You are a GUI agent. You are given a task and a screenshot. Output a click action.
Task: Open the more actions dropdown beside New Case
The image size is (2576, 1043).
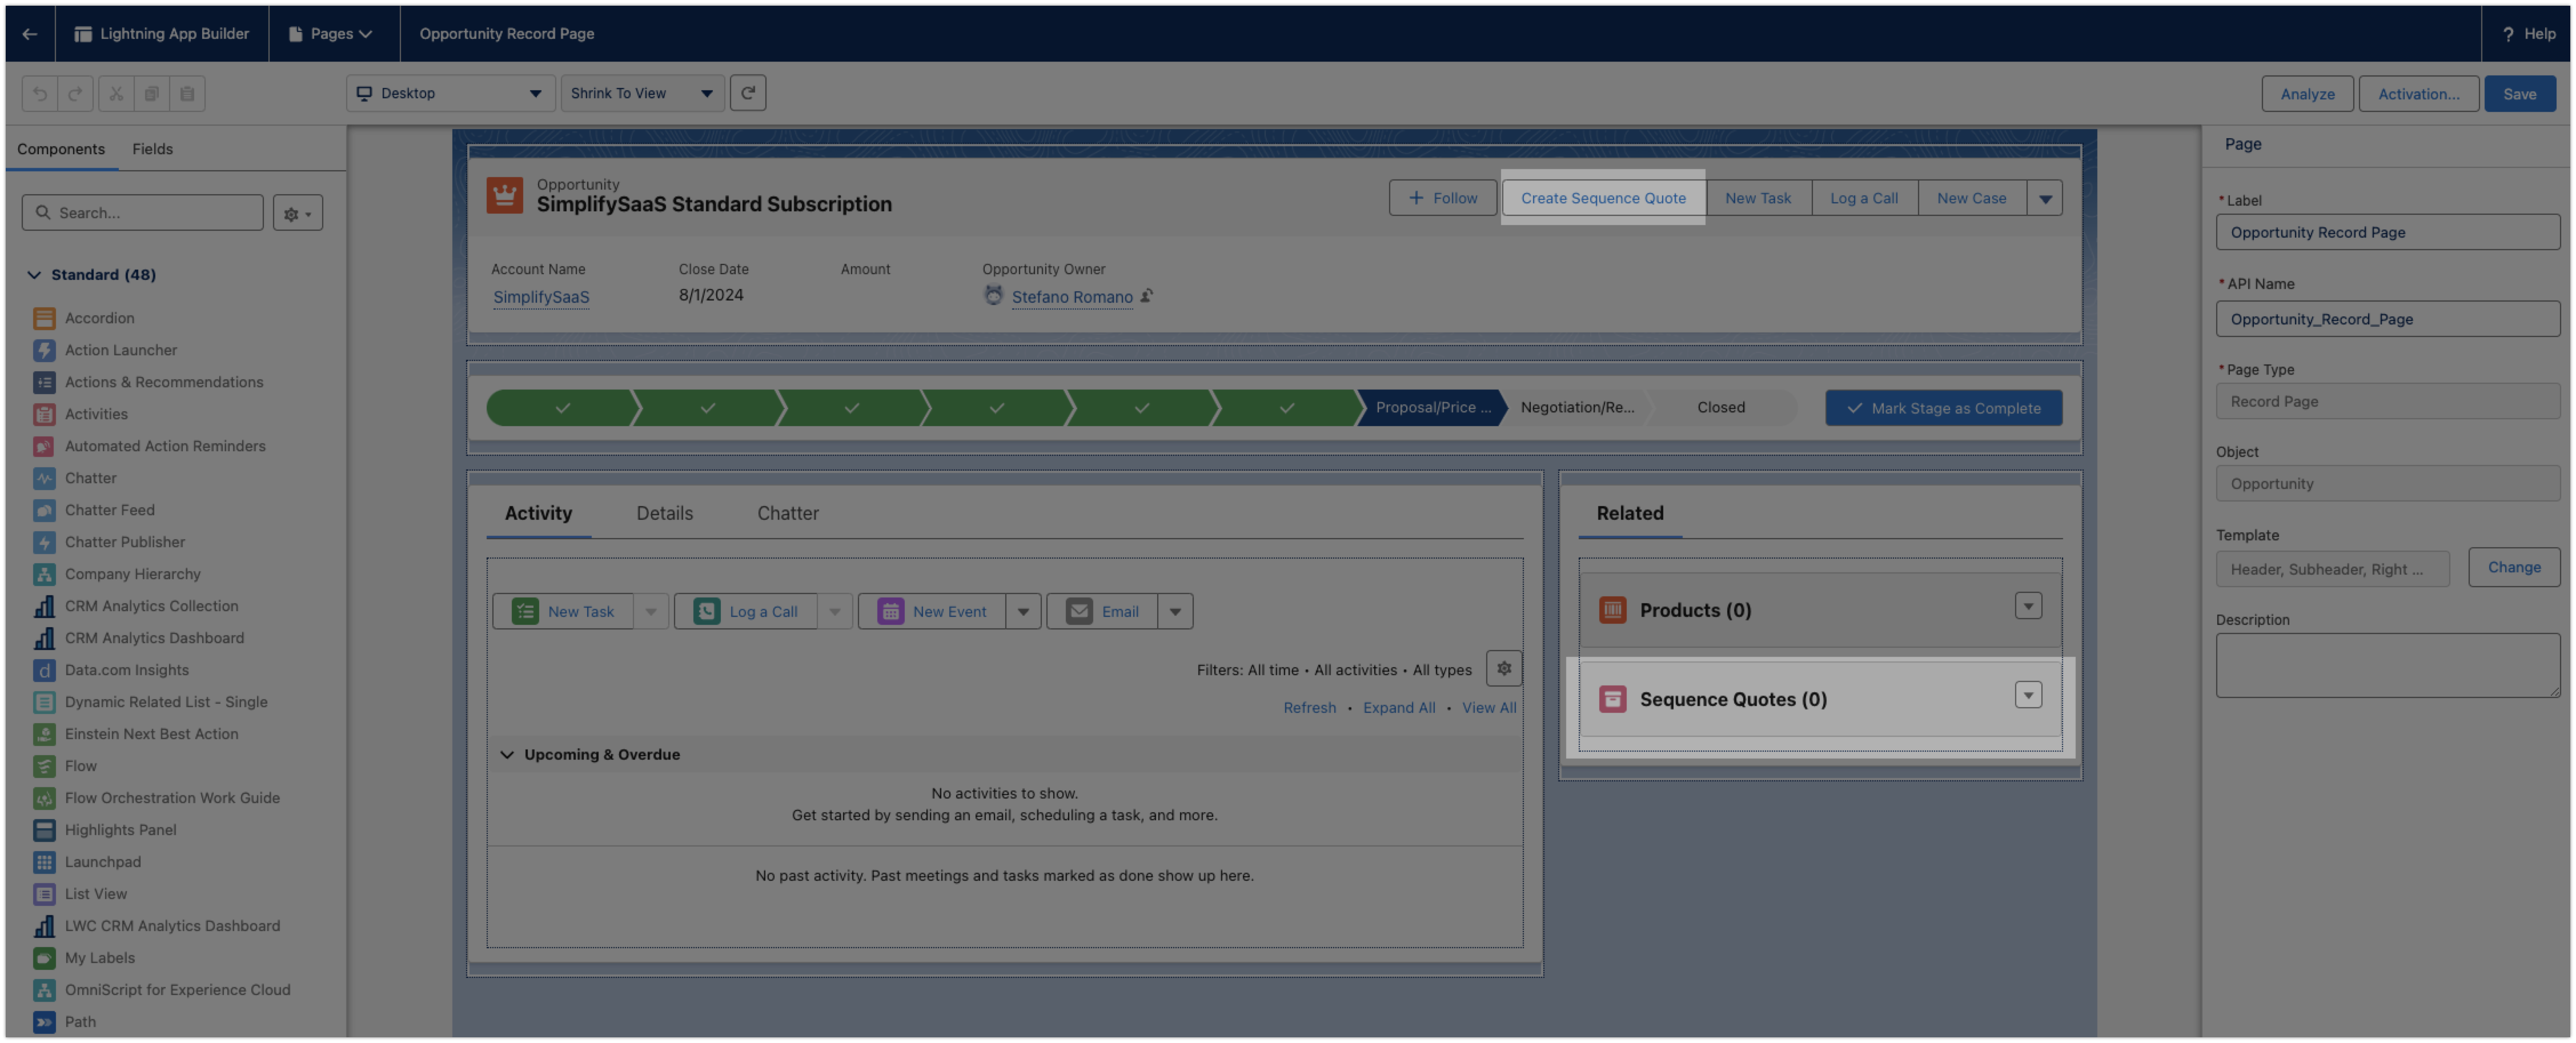click(x=2045, y=198)
